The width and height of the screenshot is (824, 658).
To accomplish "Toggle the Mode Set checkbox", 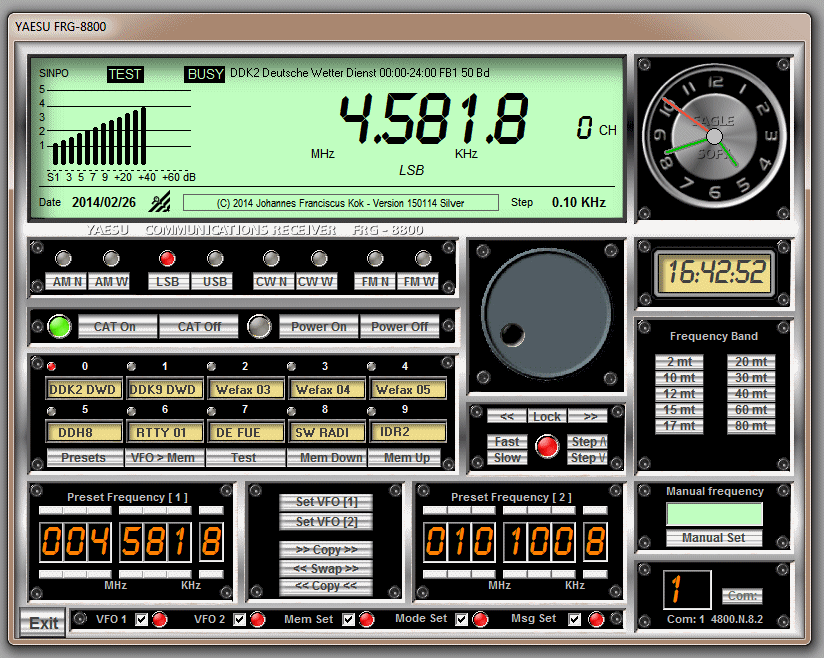I will coord(461,620).
